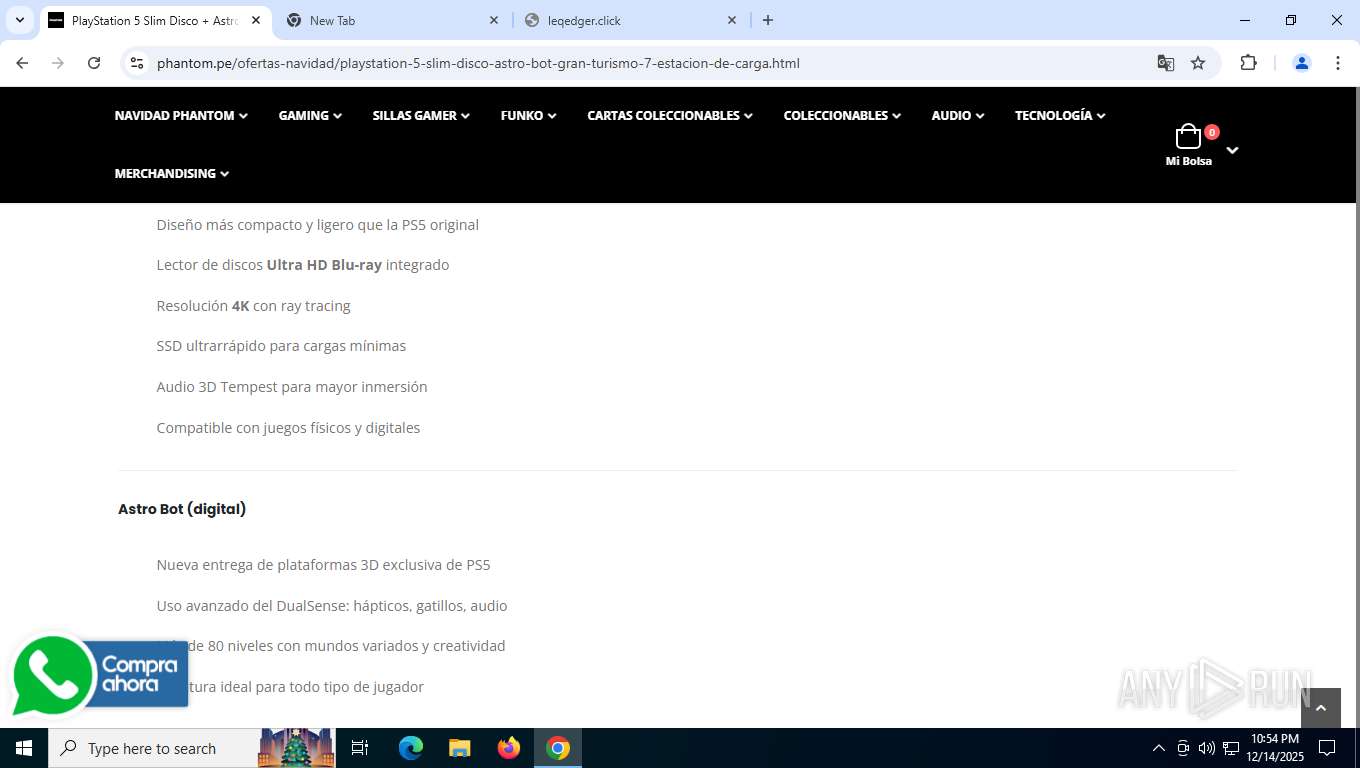This screenshot has width=1360, height=768.
Task: Select the 'Audio 3D Tempest' line
Action: (x=292, y=387)
